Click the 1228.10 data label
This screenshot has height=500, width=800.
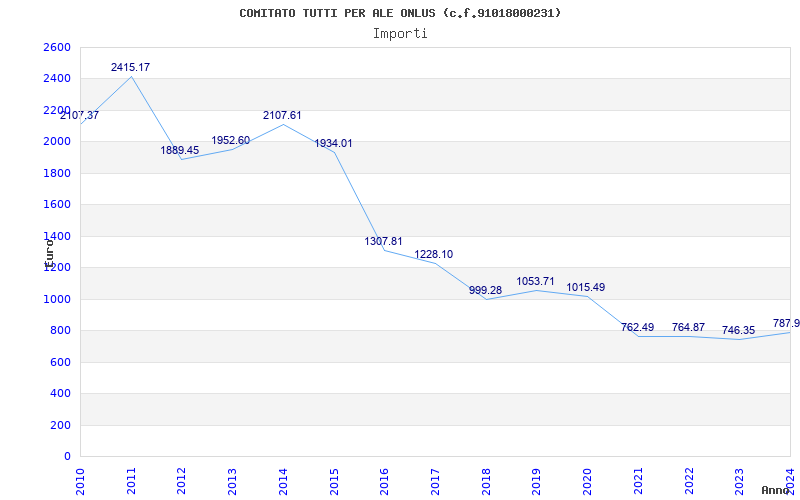click(434, 255)
